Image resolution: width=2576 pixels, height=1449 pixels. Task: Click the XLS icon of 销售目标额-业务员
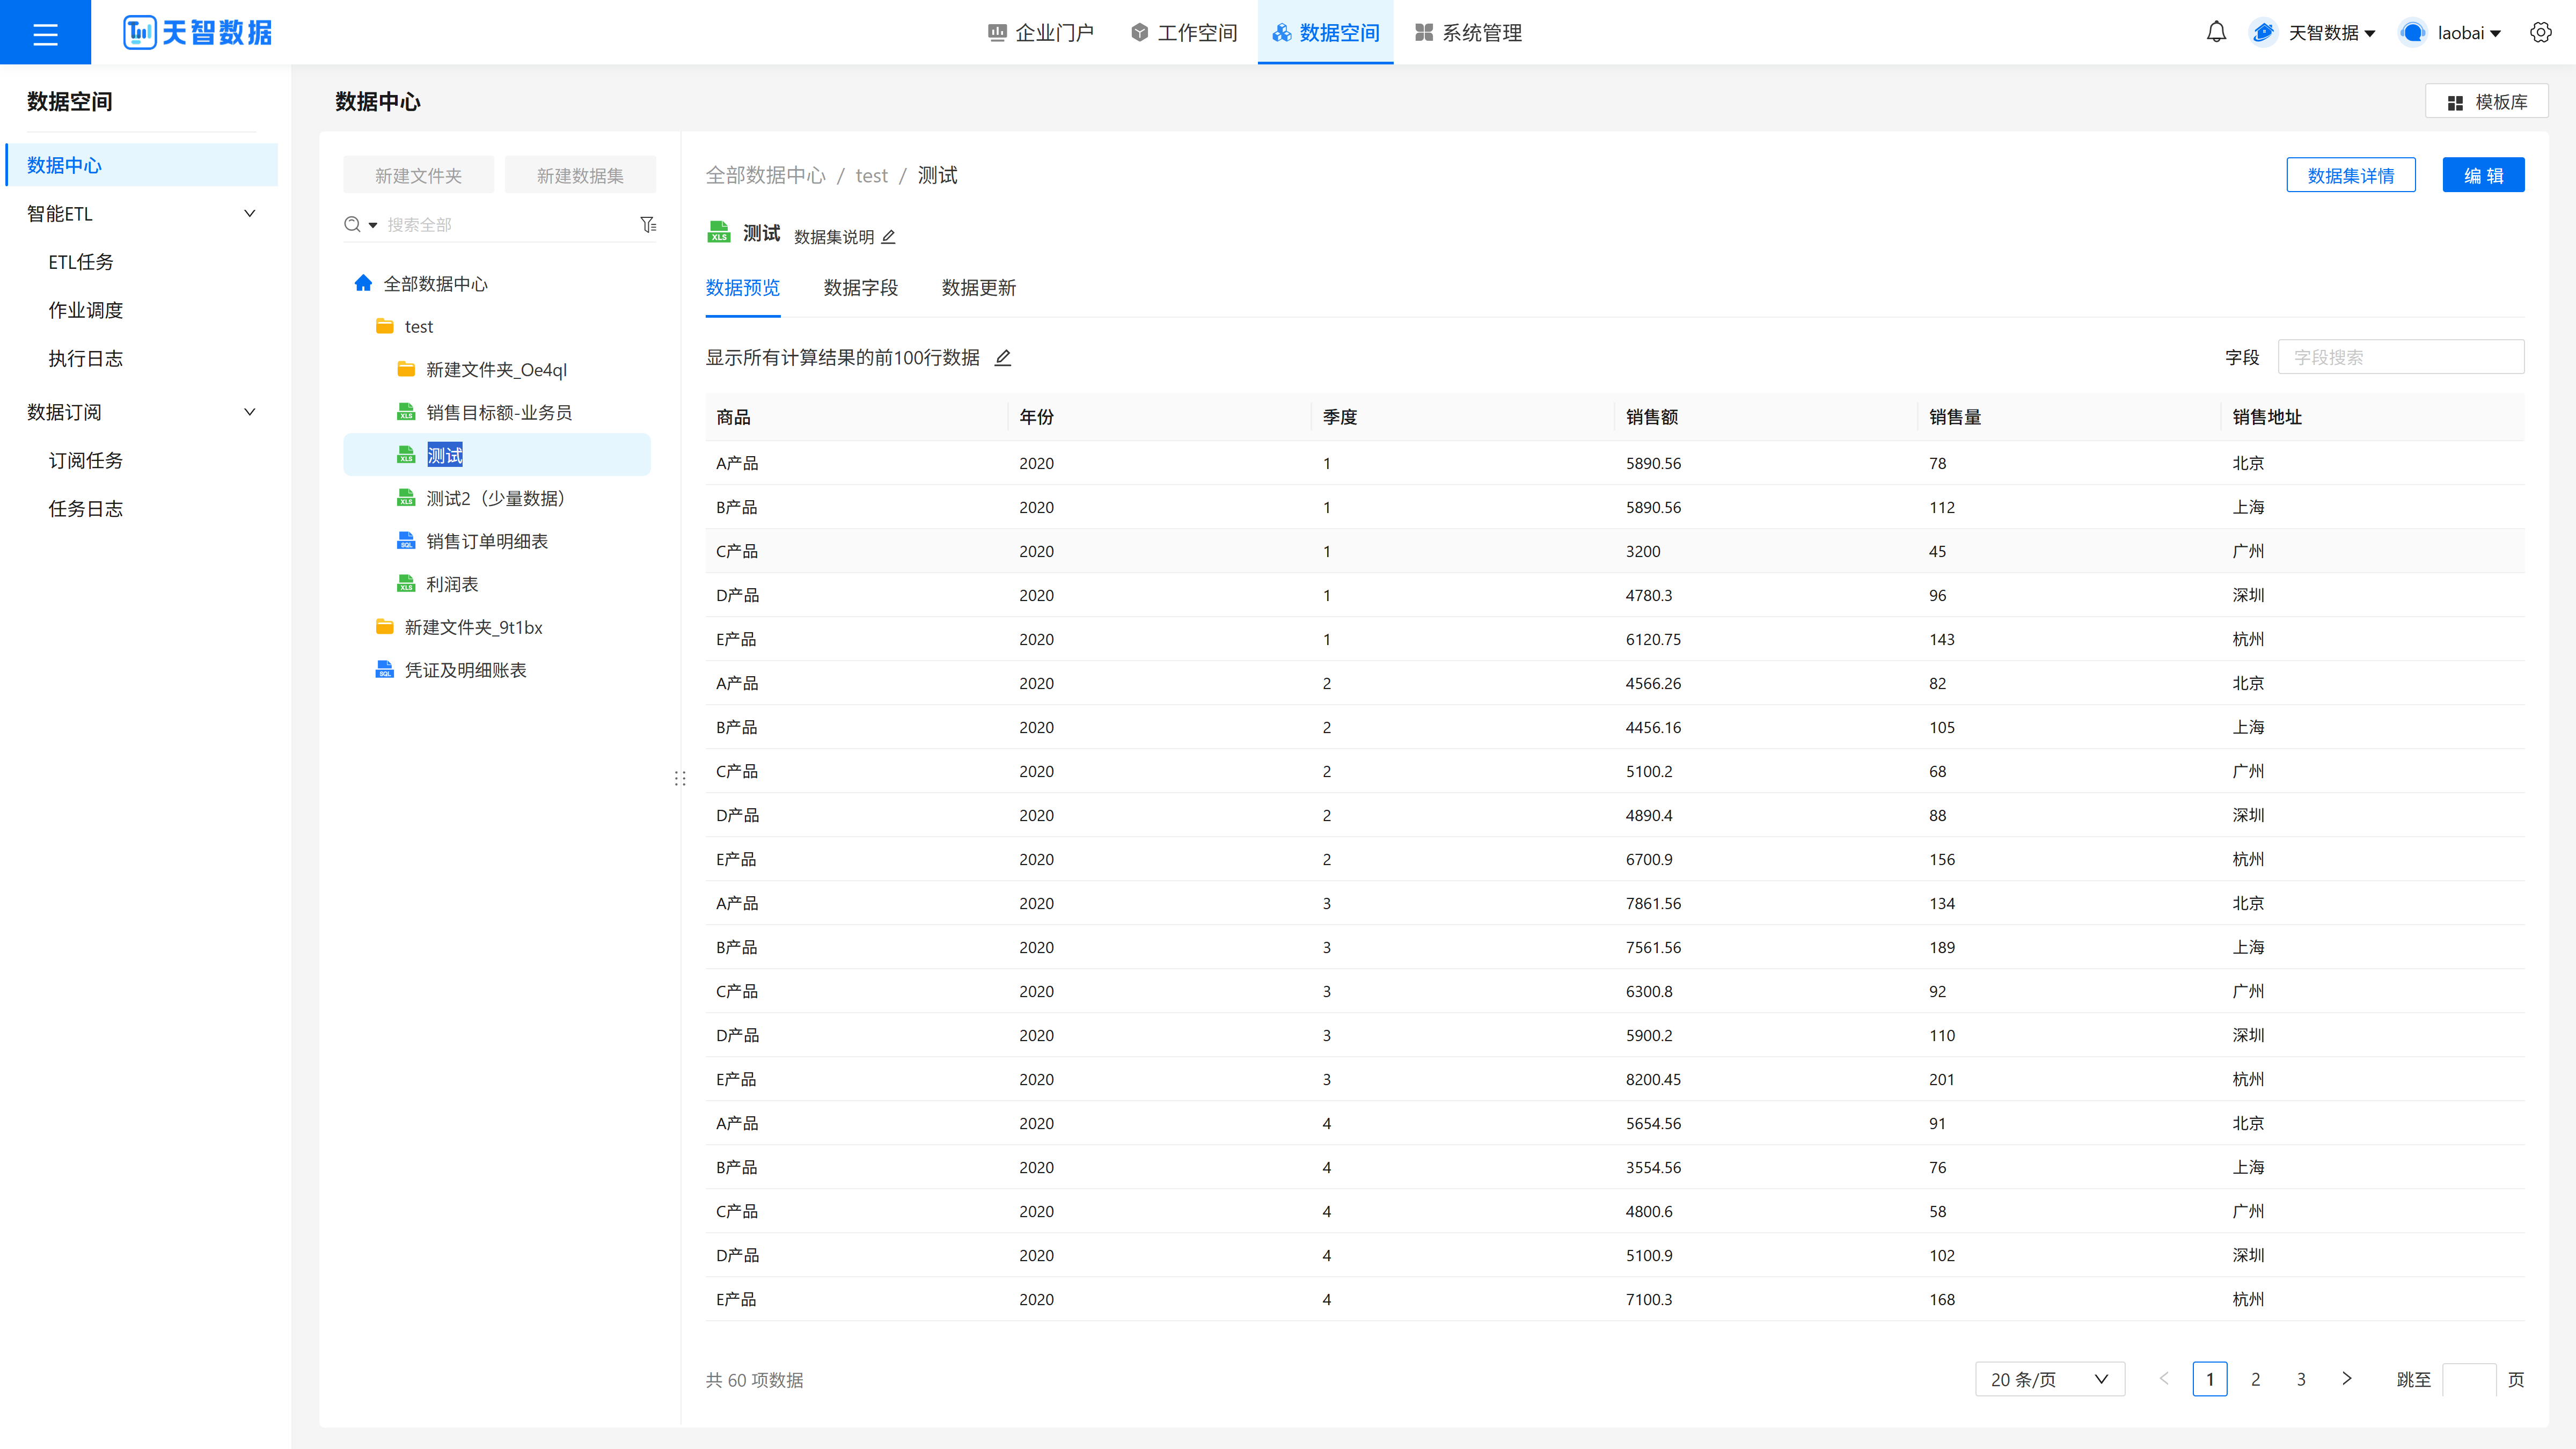click(x=406, y=412)
